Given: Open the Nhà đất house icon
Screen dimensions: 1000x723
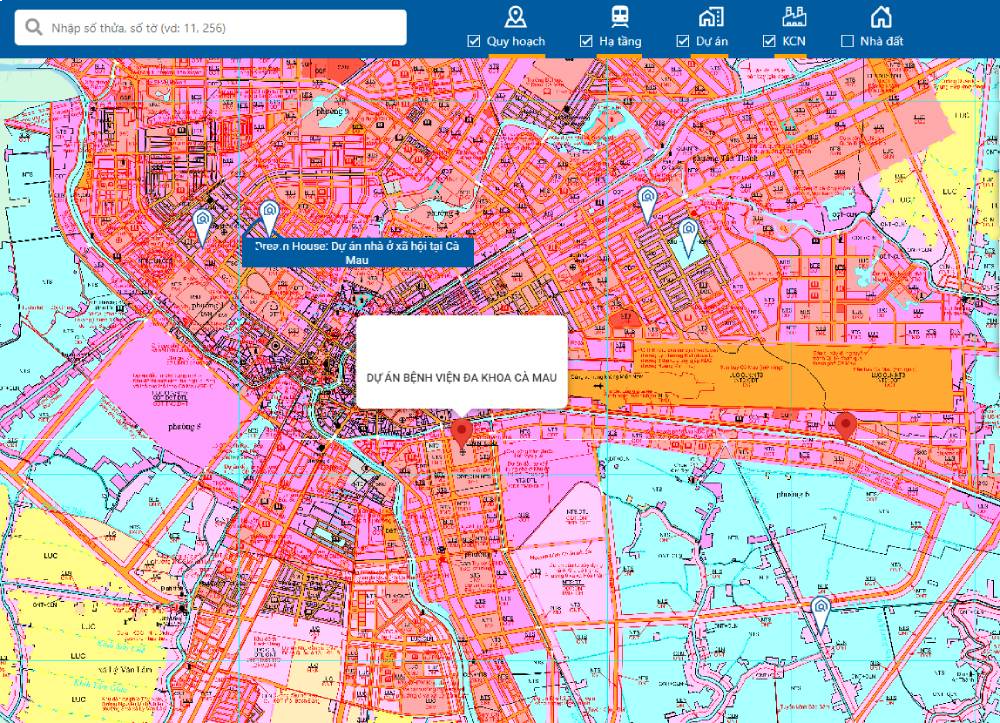Looking at the screenshot, I should pyautogui.click(x=880, y=16).
